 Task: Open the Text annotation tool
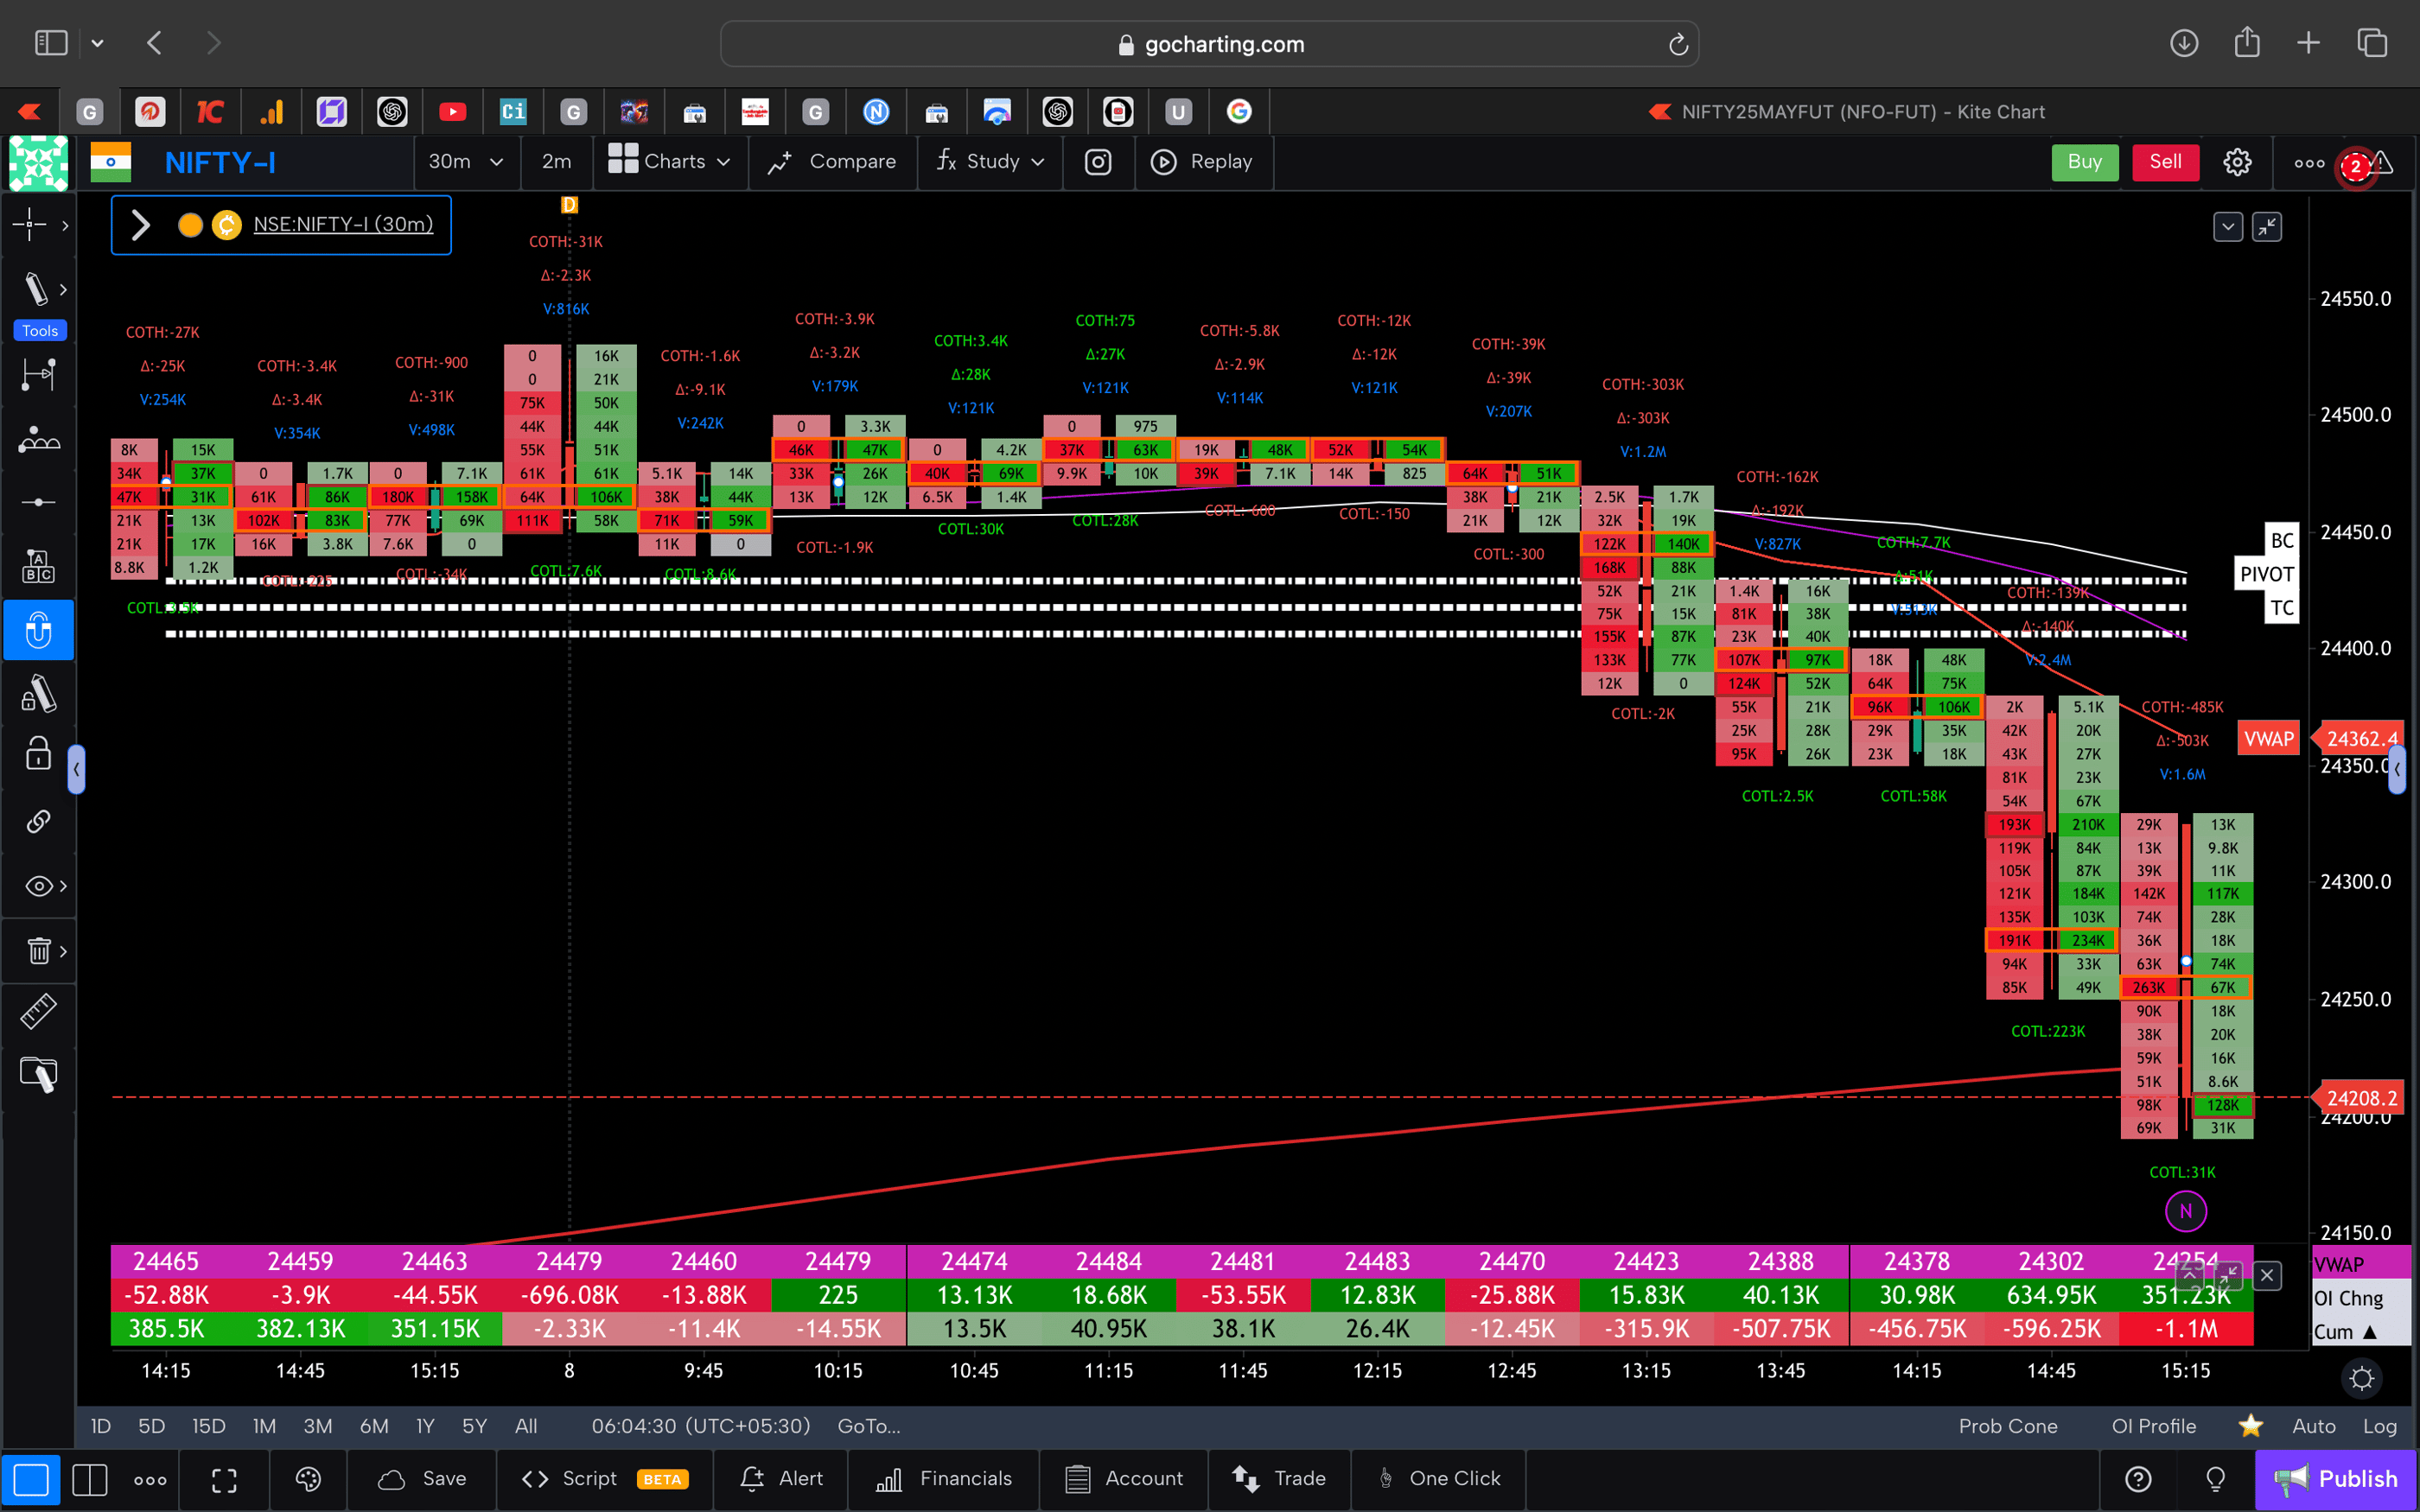[x=38, y=565]
